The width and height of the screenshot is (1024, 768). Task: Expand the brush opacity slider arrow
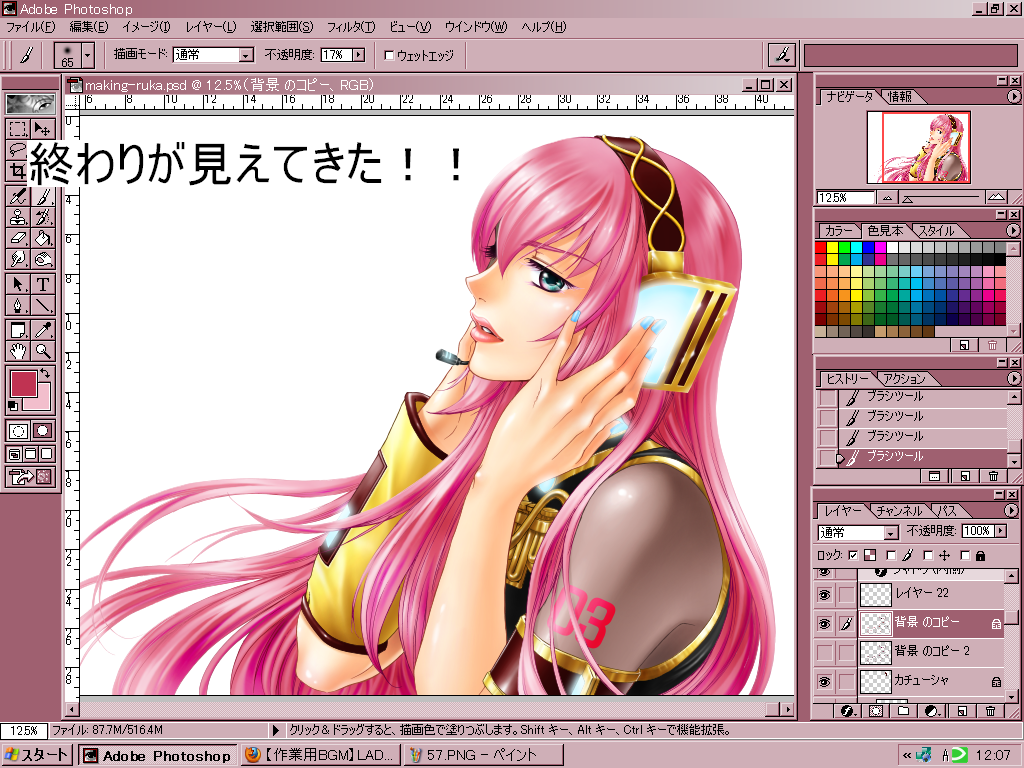pos(358,55)
